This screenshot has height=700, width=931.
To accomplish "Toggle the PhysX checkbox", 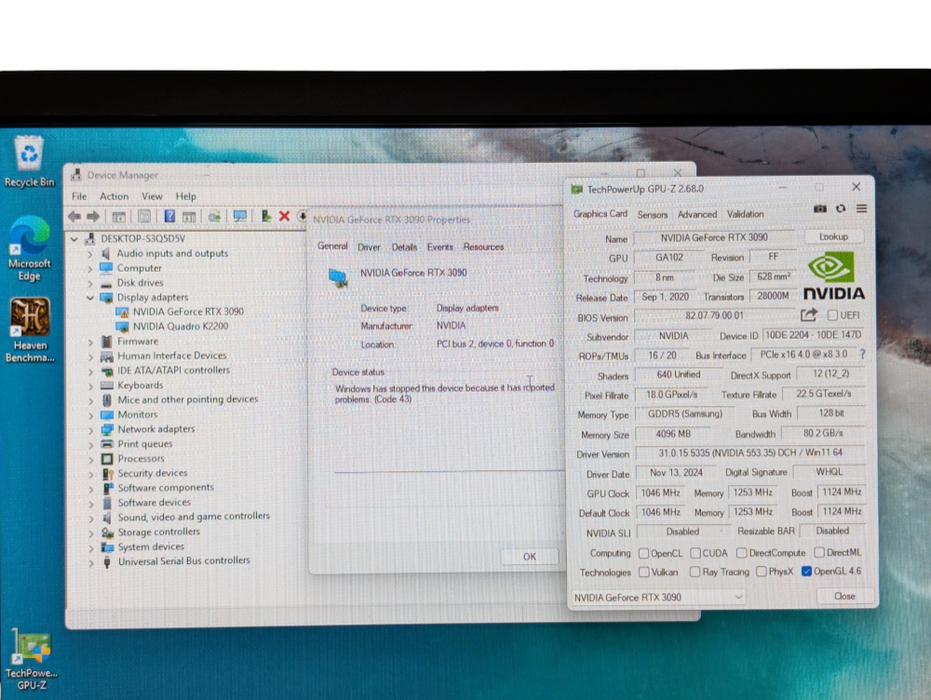I will click(761, 571).
